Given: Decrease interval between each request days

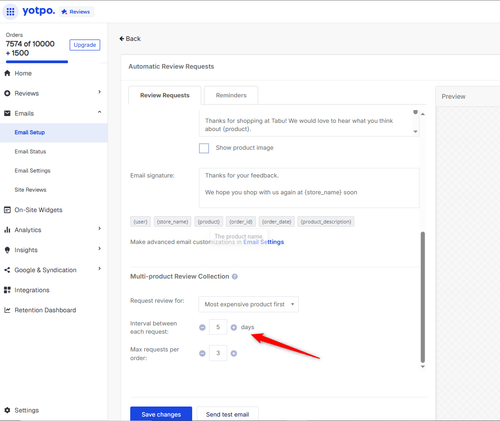Looking at the screenshot, I should click(202, 327).
